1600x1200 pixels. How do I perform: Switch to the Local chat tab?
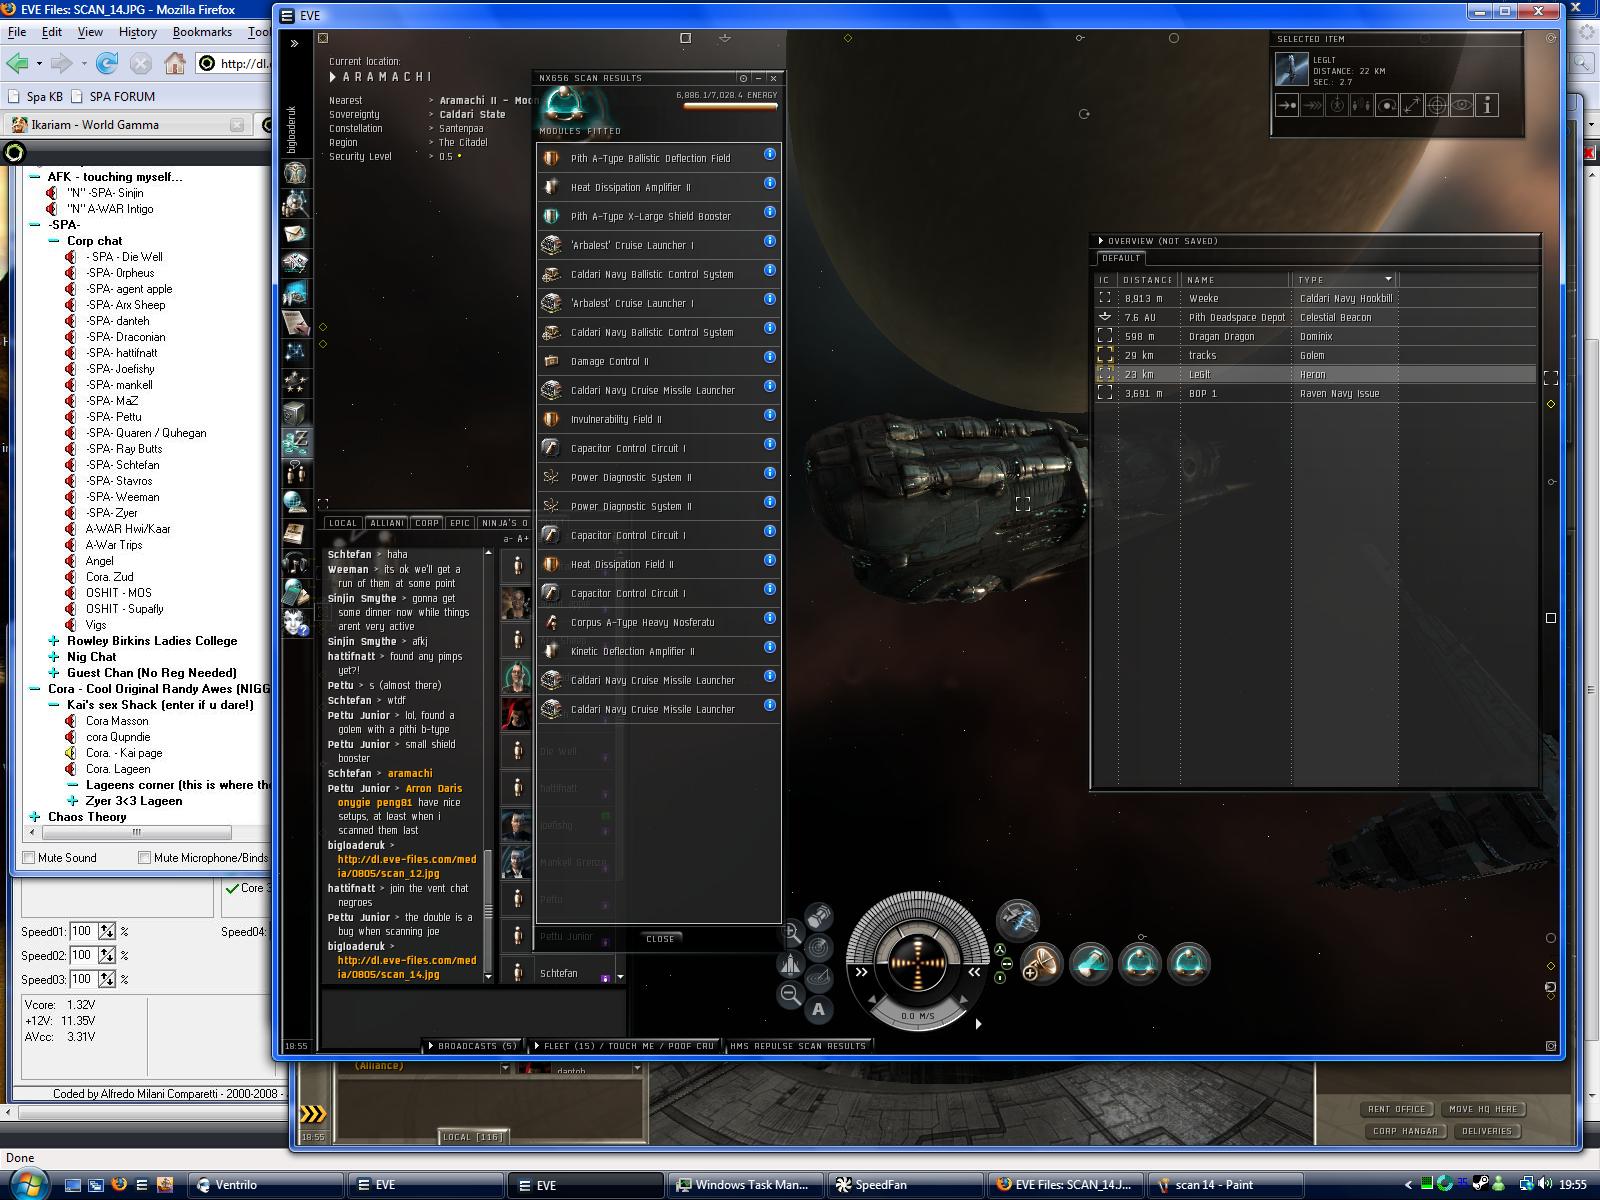click(343, 523)
